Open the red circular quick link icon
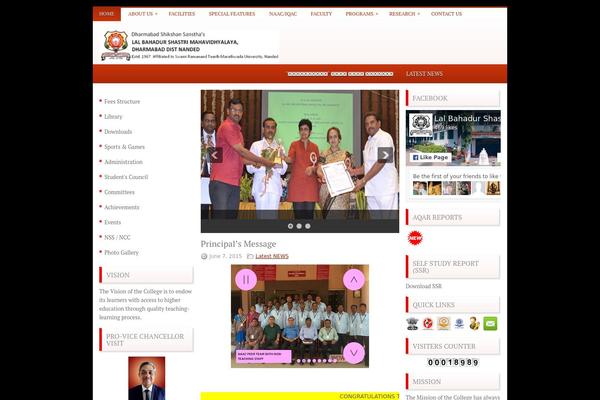The width and height of the screenshot is (600, 400). point(428,324)
